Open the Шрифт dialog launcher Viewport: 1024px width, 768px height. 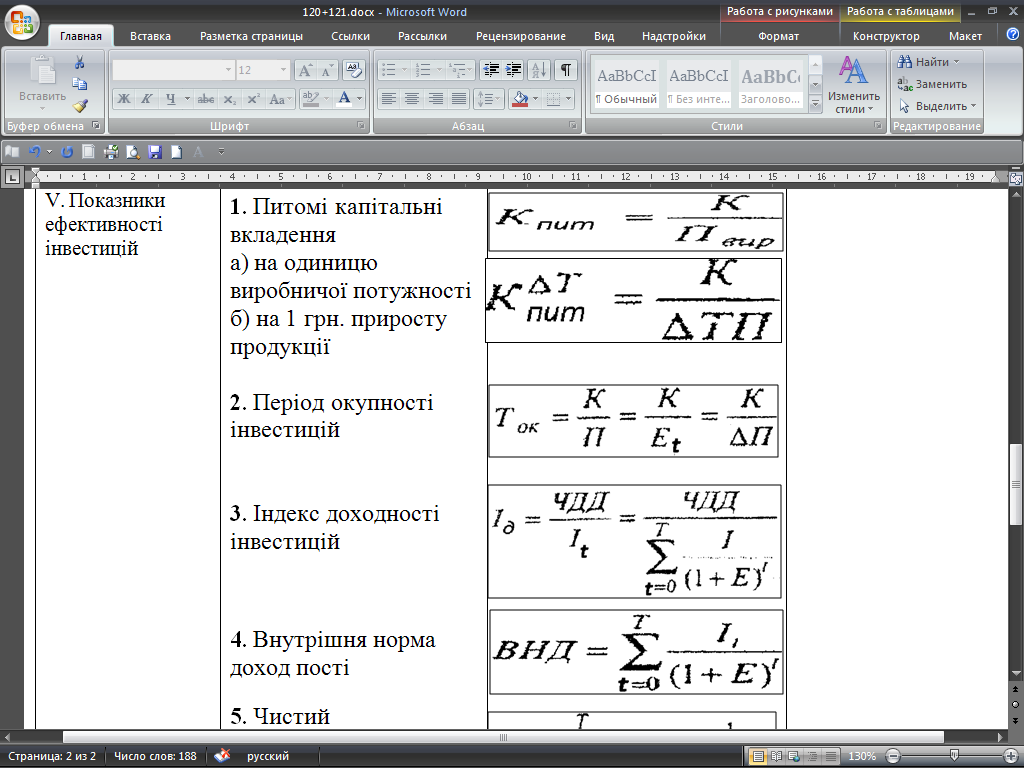(361, 125)
